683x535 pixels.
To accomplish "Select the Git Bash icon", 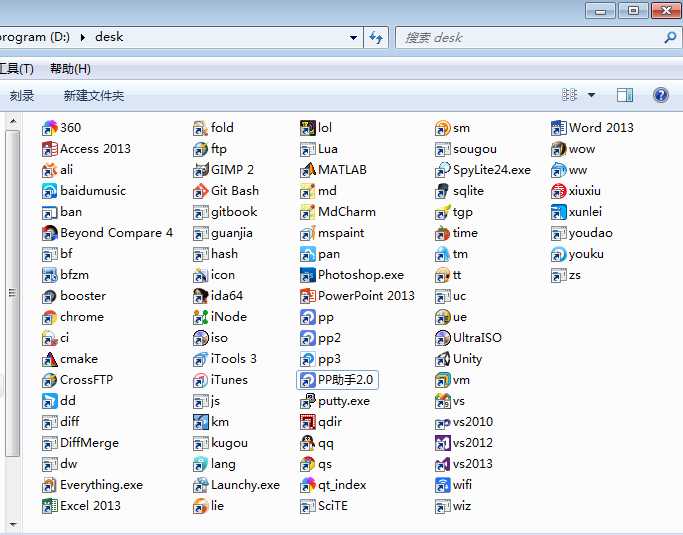I will coord(200,191).
